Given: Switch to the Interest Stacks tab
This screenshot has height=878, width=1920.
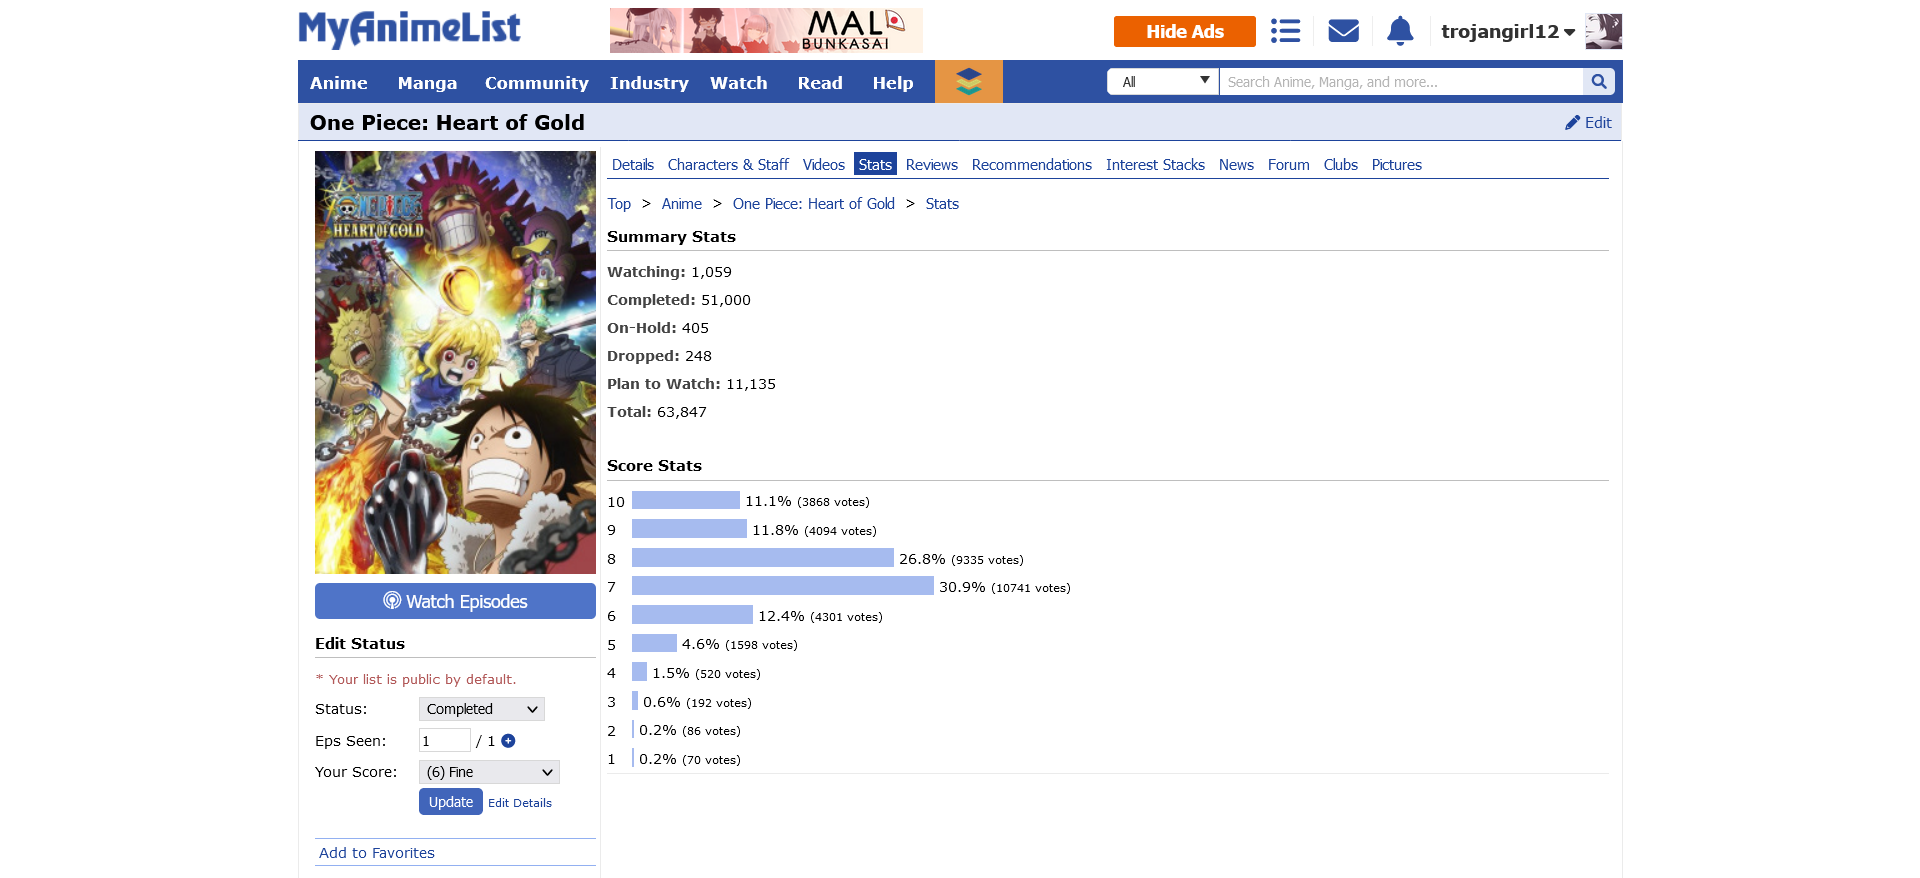Looking at the screenshot, I should (x=1155, y=165).
